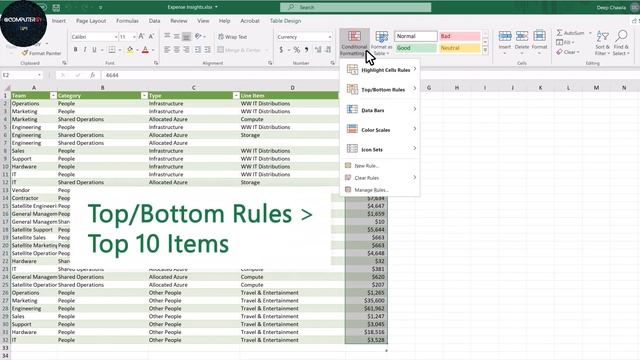Screen dimensions: 640x360
Task: Click the Insert Function fx icon
Action: point(93,75)
